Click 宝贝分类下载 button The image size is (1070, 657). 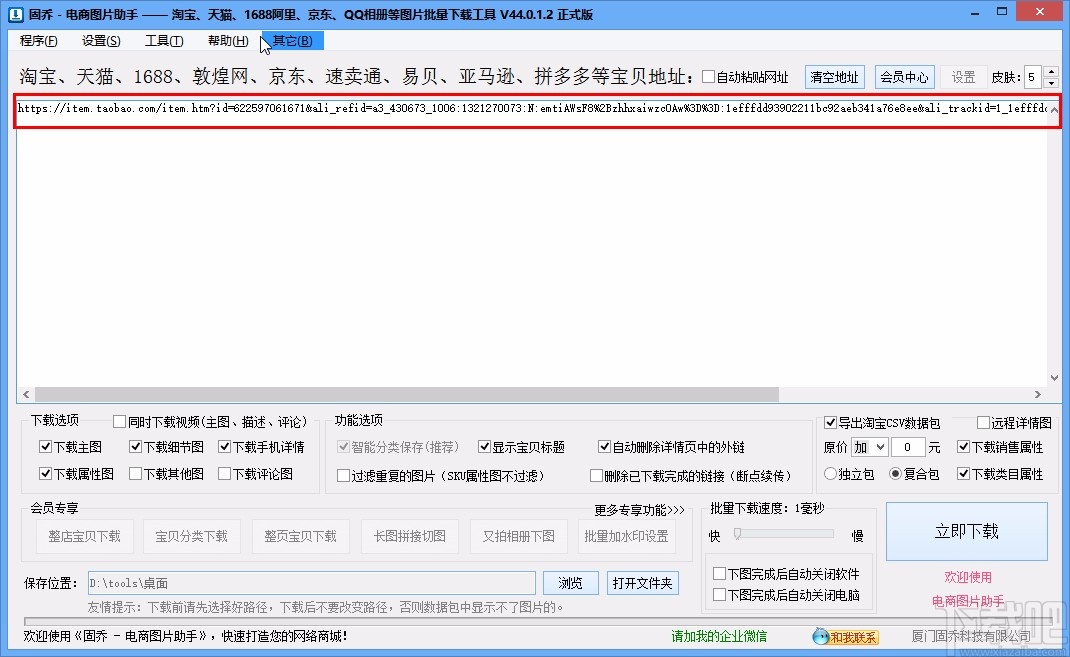coord(192,536)
